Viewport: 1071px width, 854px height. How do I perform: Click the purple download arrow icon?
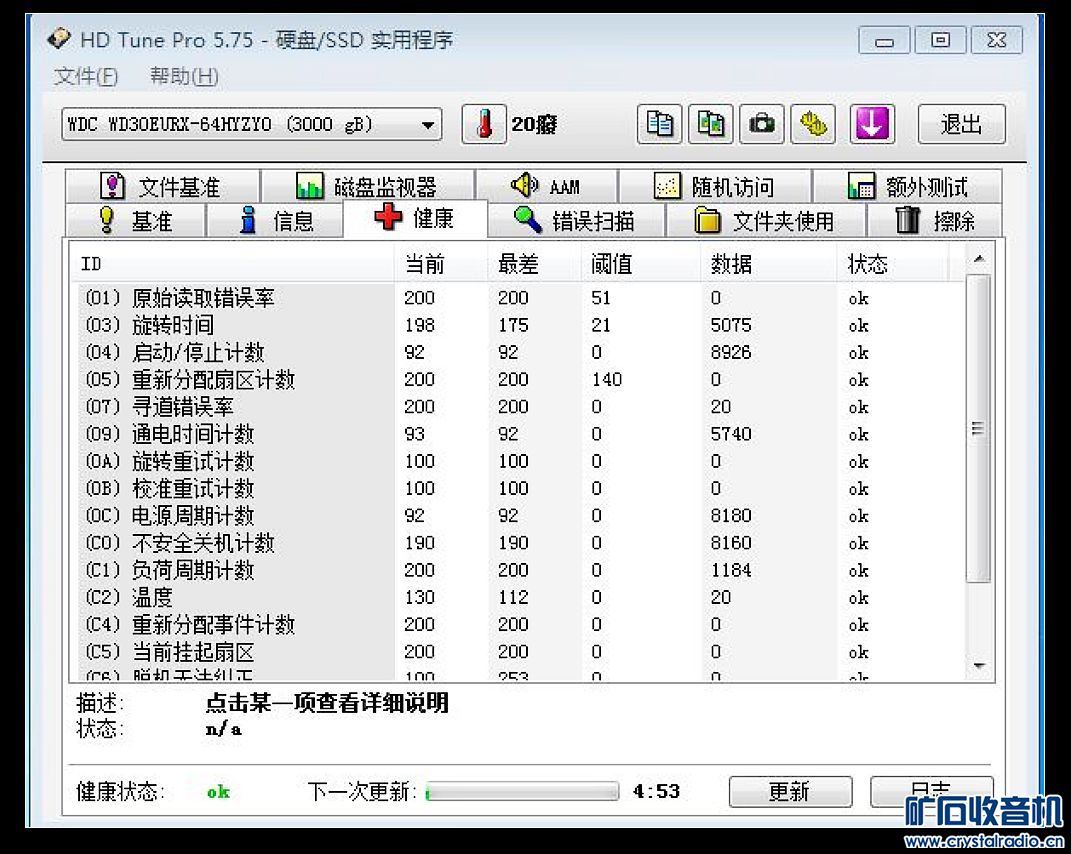pos(872,124)
